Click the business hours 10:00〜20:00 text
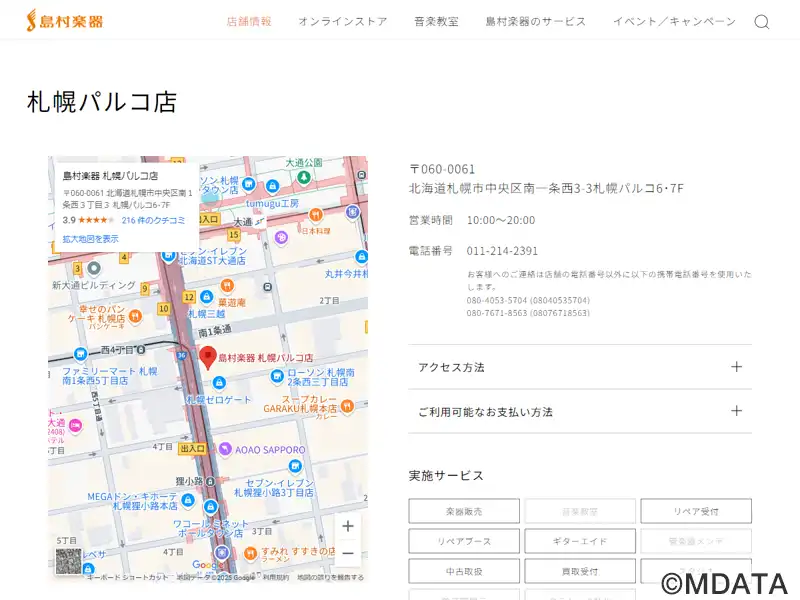 501,220
